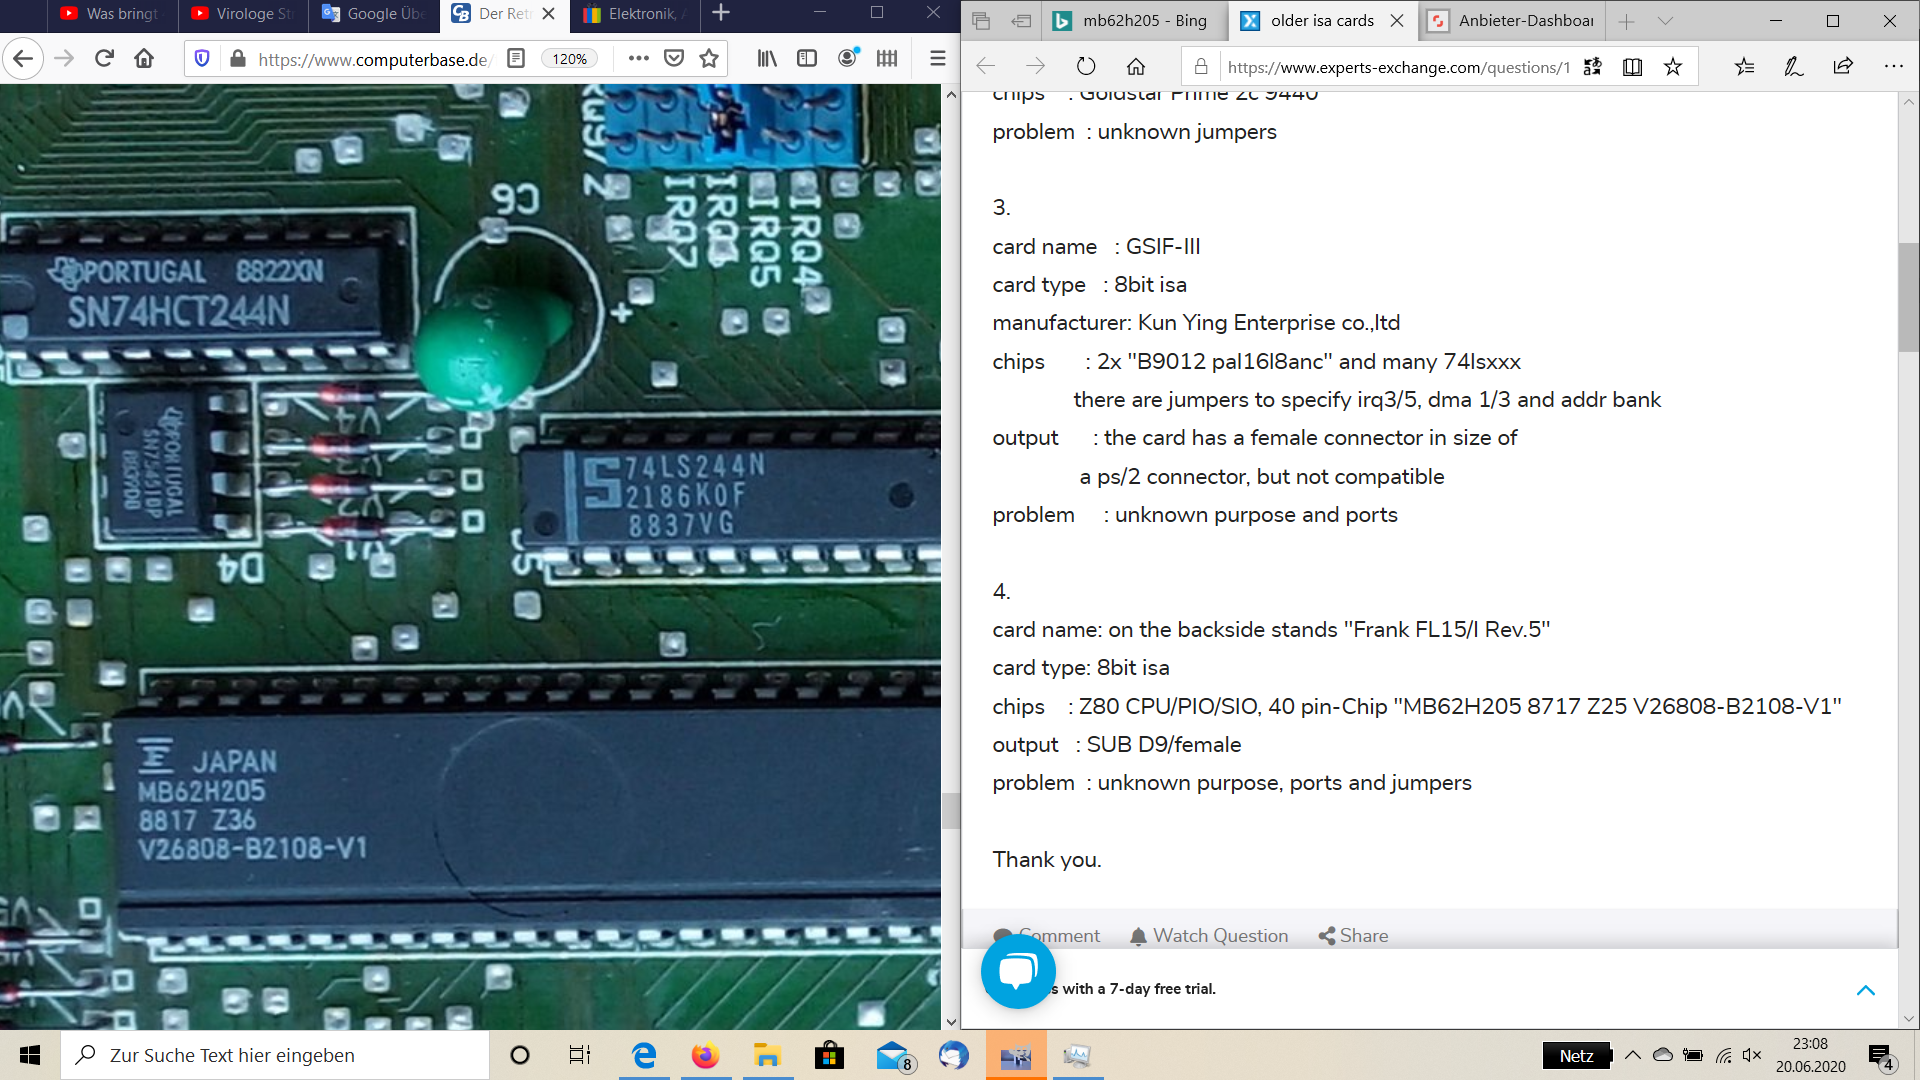Show hidden system tray icons
The image size is (1920, 1080).
pyautogui.click(x=1633, y=1055)
